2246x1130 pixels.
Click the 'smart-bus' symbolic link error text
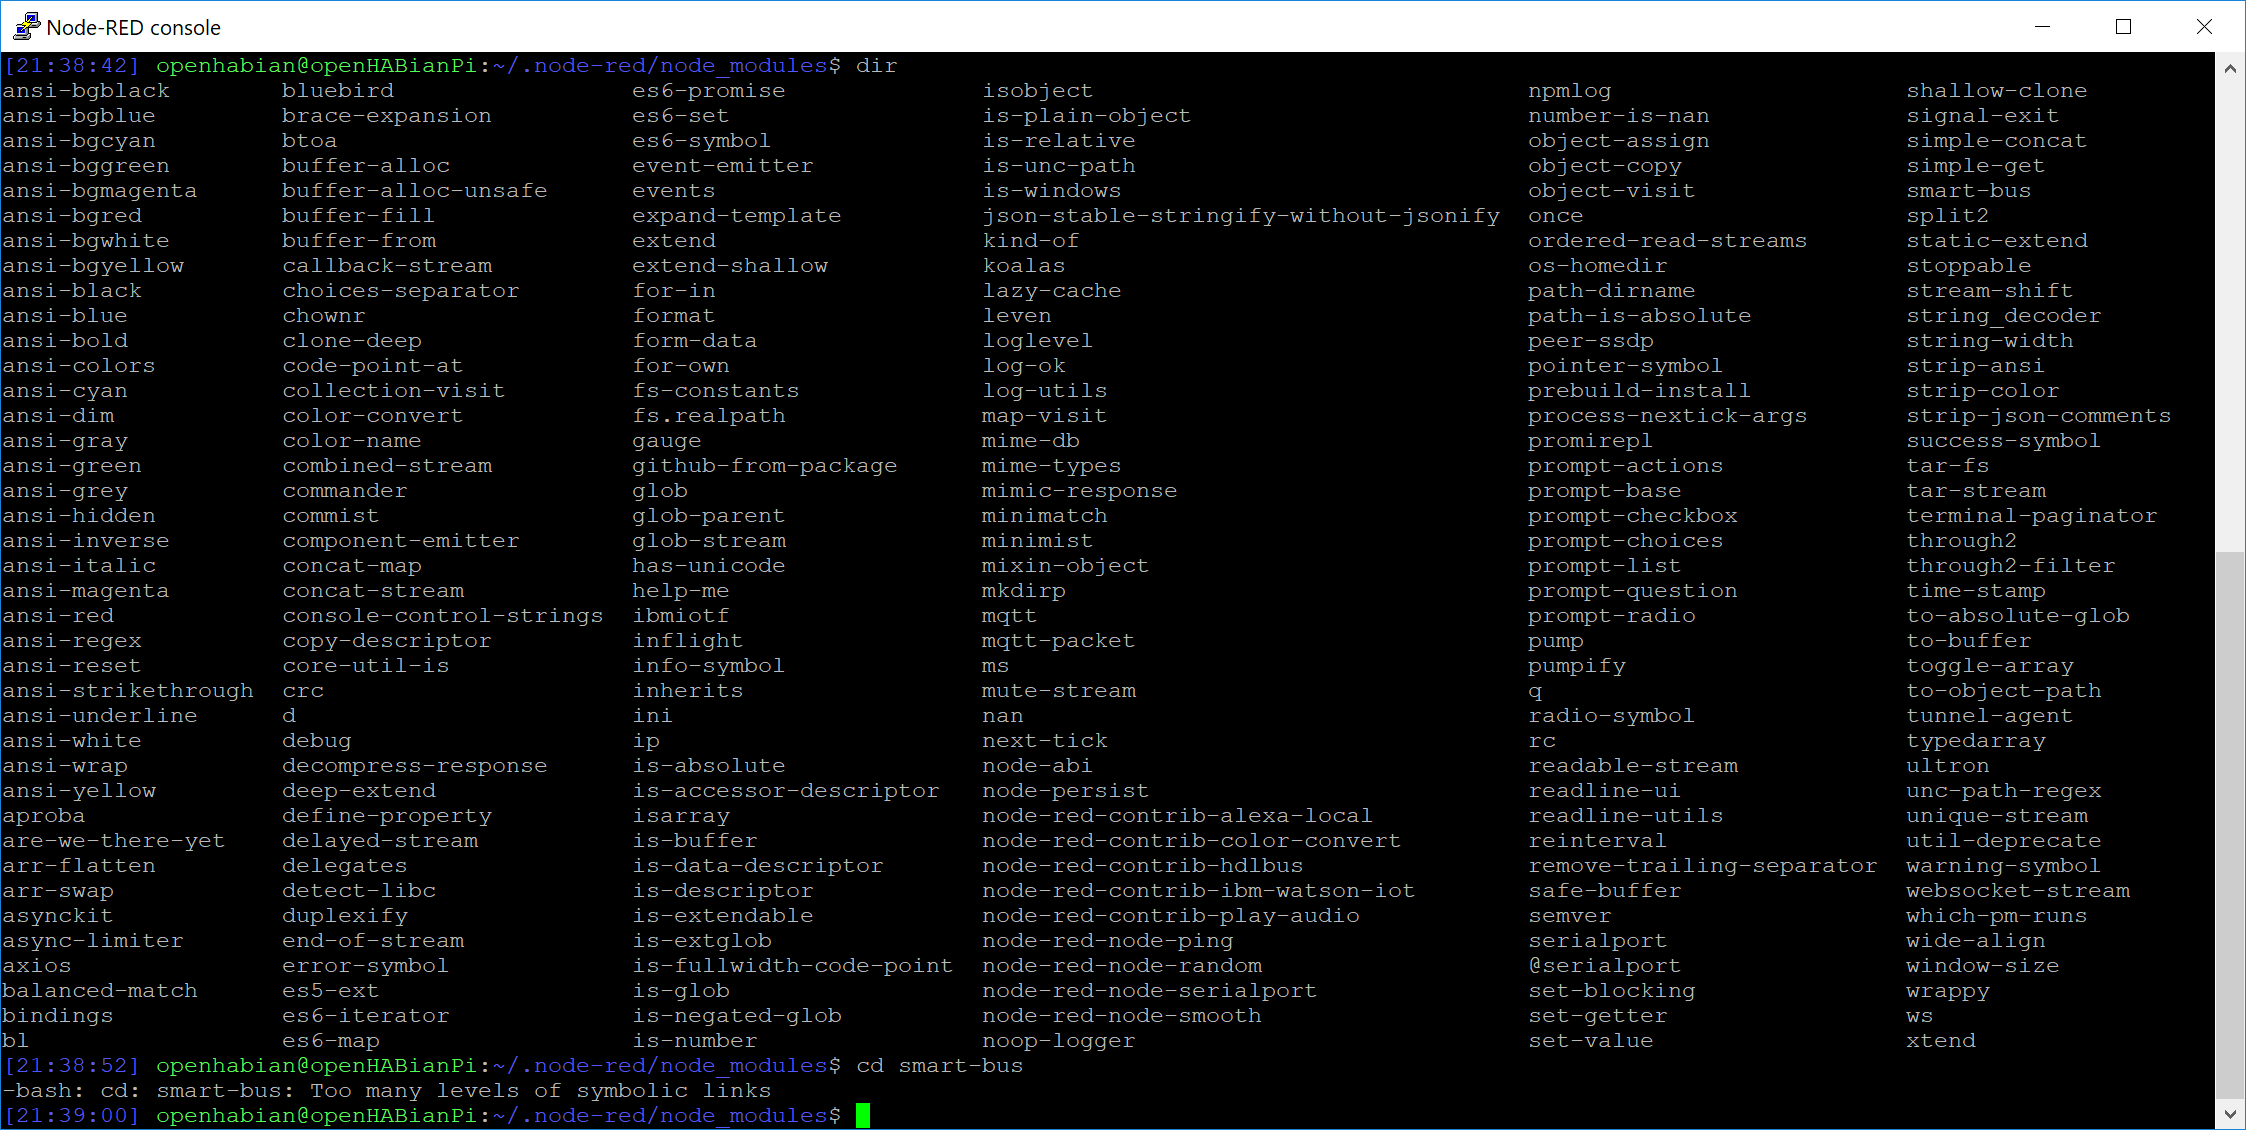tap(385, 1090)
